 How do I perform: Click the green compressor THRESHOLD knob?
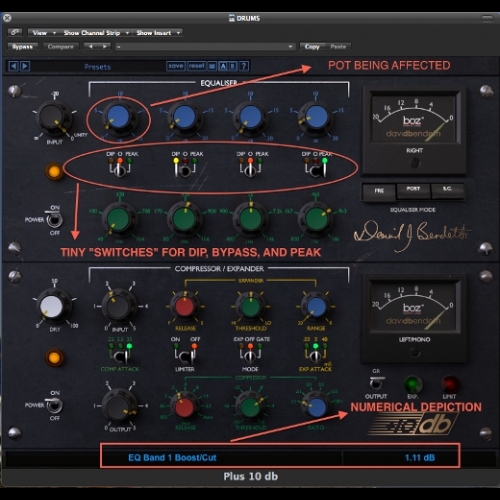pyautogui.click(x=250, y=406)
